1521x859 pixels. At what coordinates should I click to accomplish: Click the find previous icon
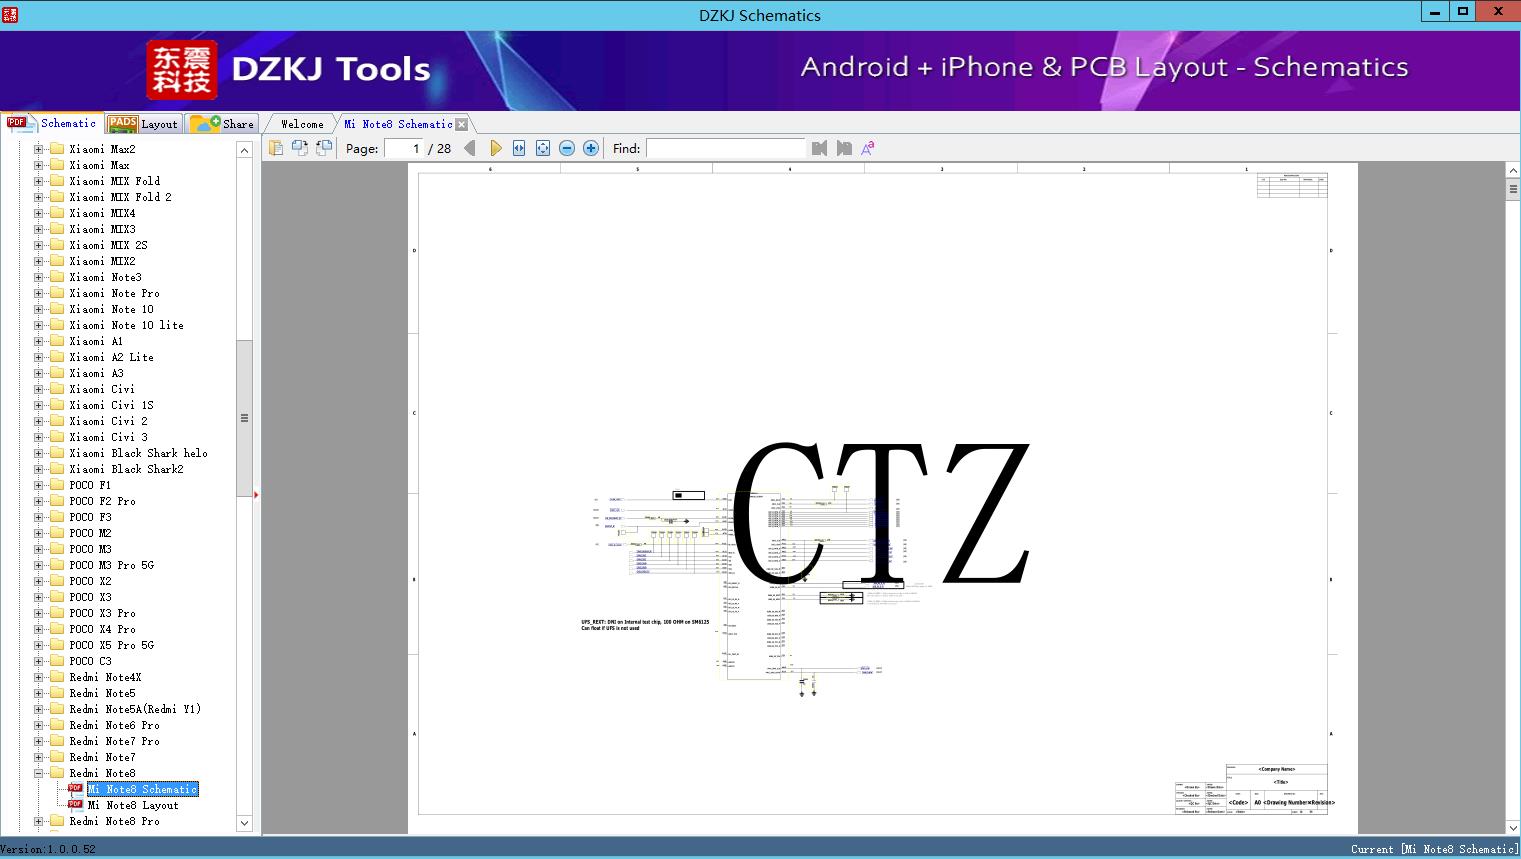[x=820, y=148]
